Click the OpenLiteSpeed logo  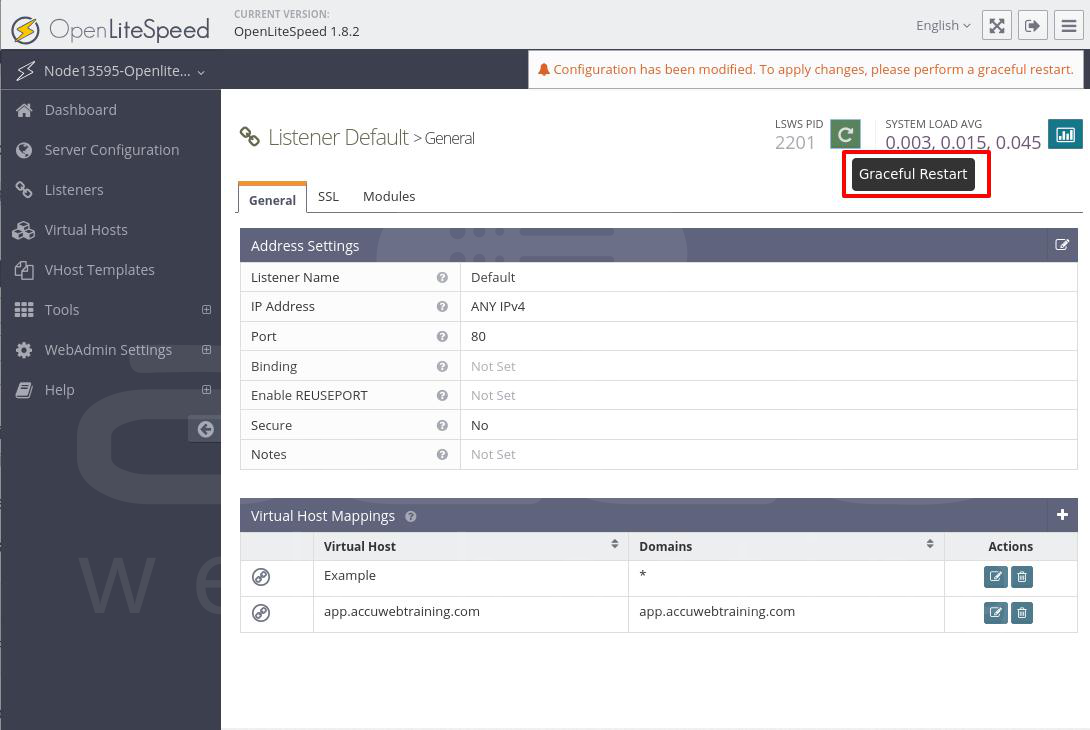point(111,29)
